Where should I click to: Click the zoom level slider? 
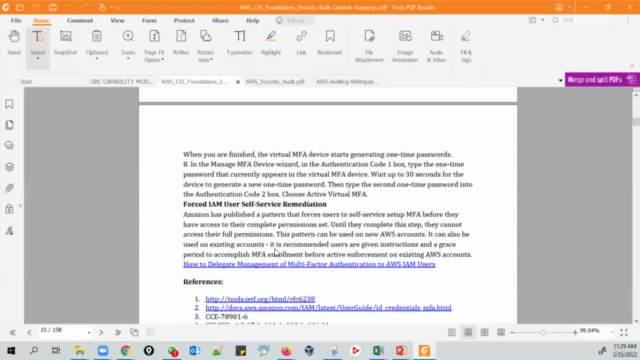point(543,333)
